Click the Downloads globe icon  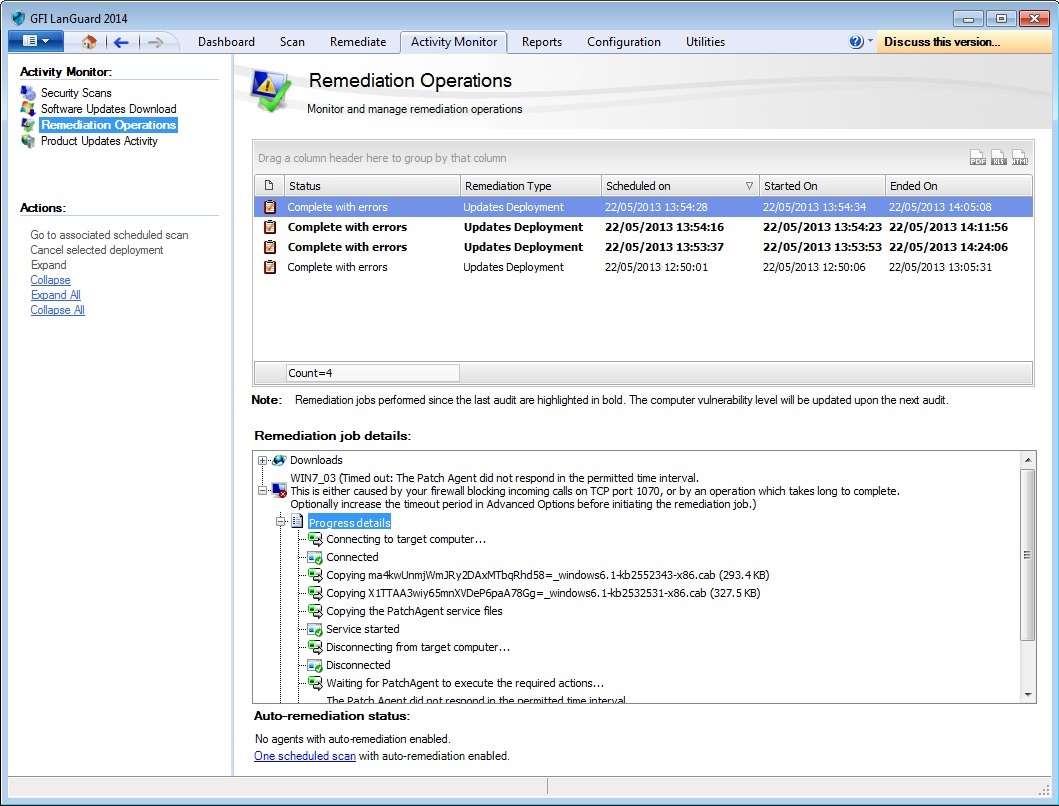279,460
